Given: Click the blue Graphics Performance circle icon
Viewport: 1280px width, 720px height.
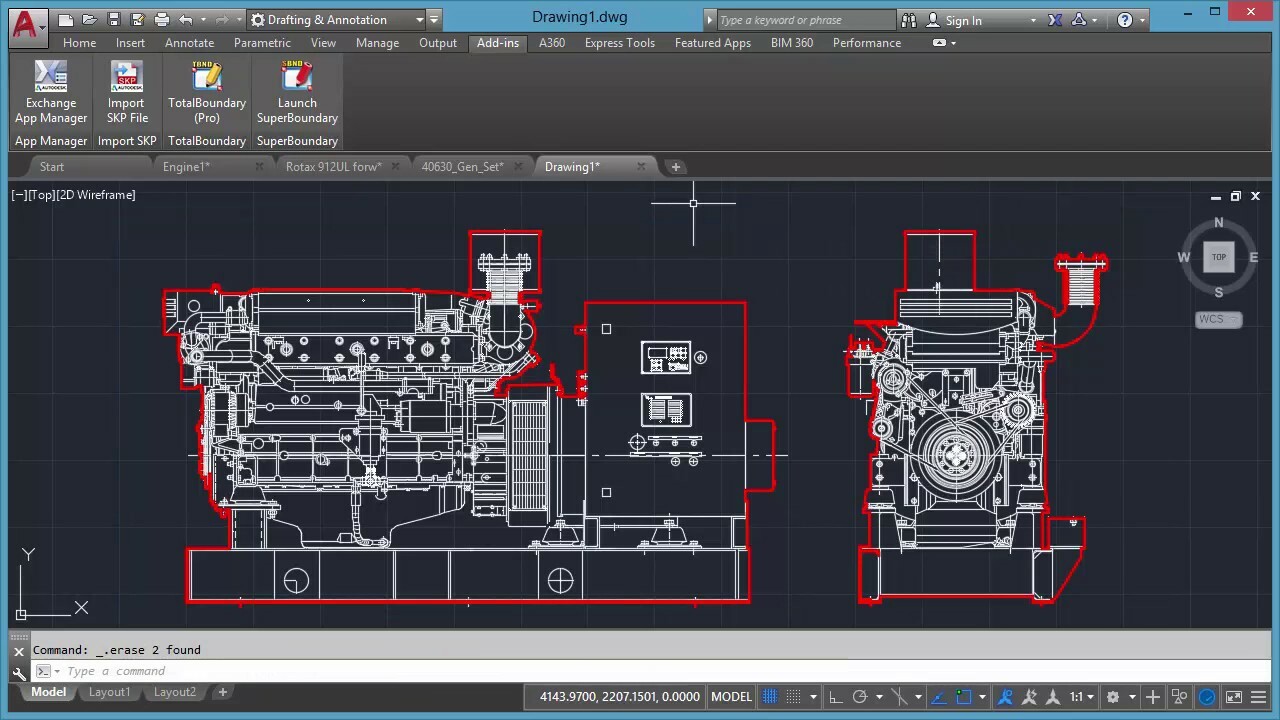Looking at the screenshot, I should (x=1208, y=696).
